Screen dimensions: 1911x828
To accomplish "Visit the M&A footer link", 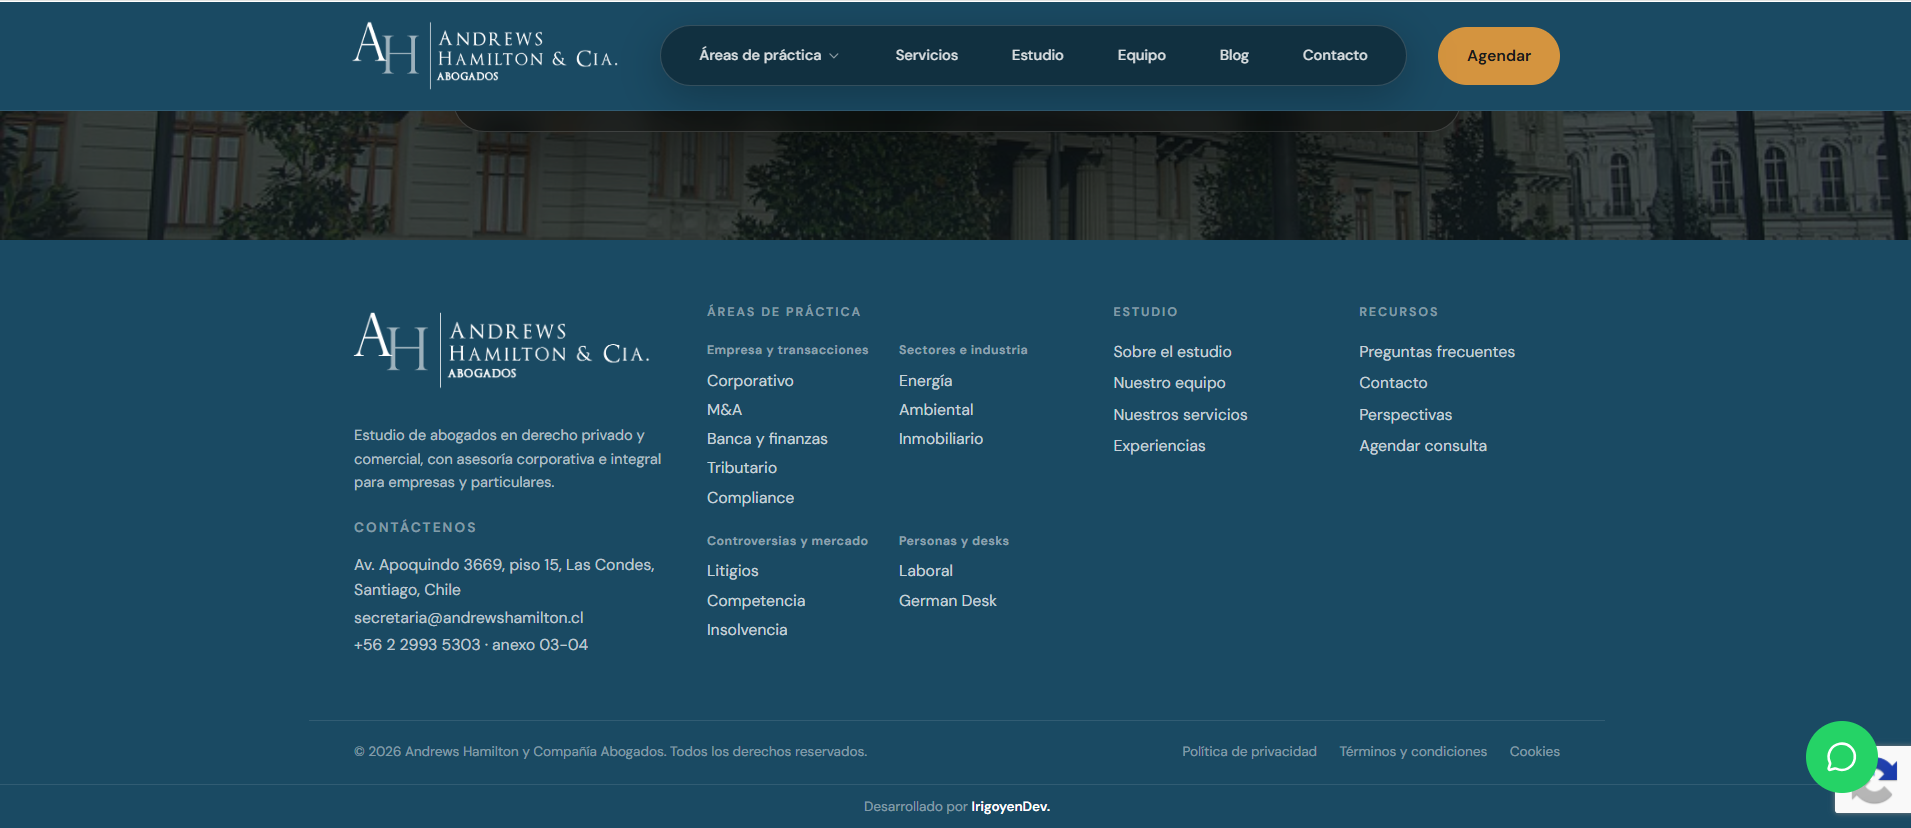I will [724, 410].
